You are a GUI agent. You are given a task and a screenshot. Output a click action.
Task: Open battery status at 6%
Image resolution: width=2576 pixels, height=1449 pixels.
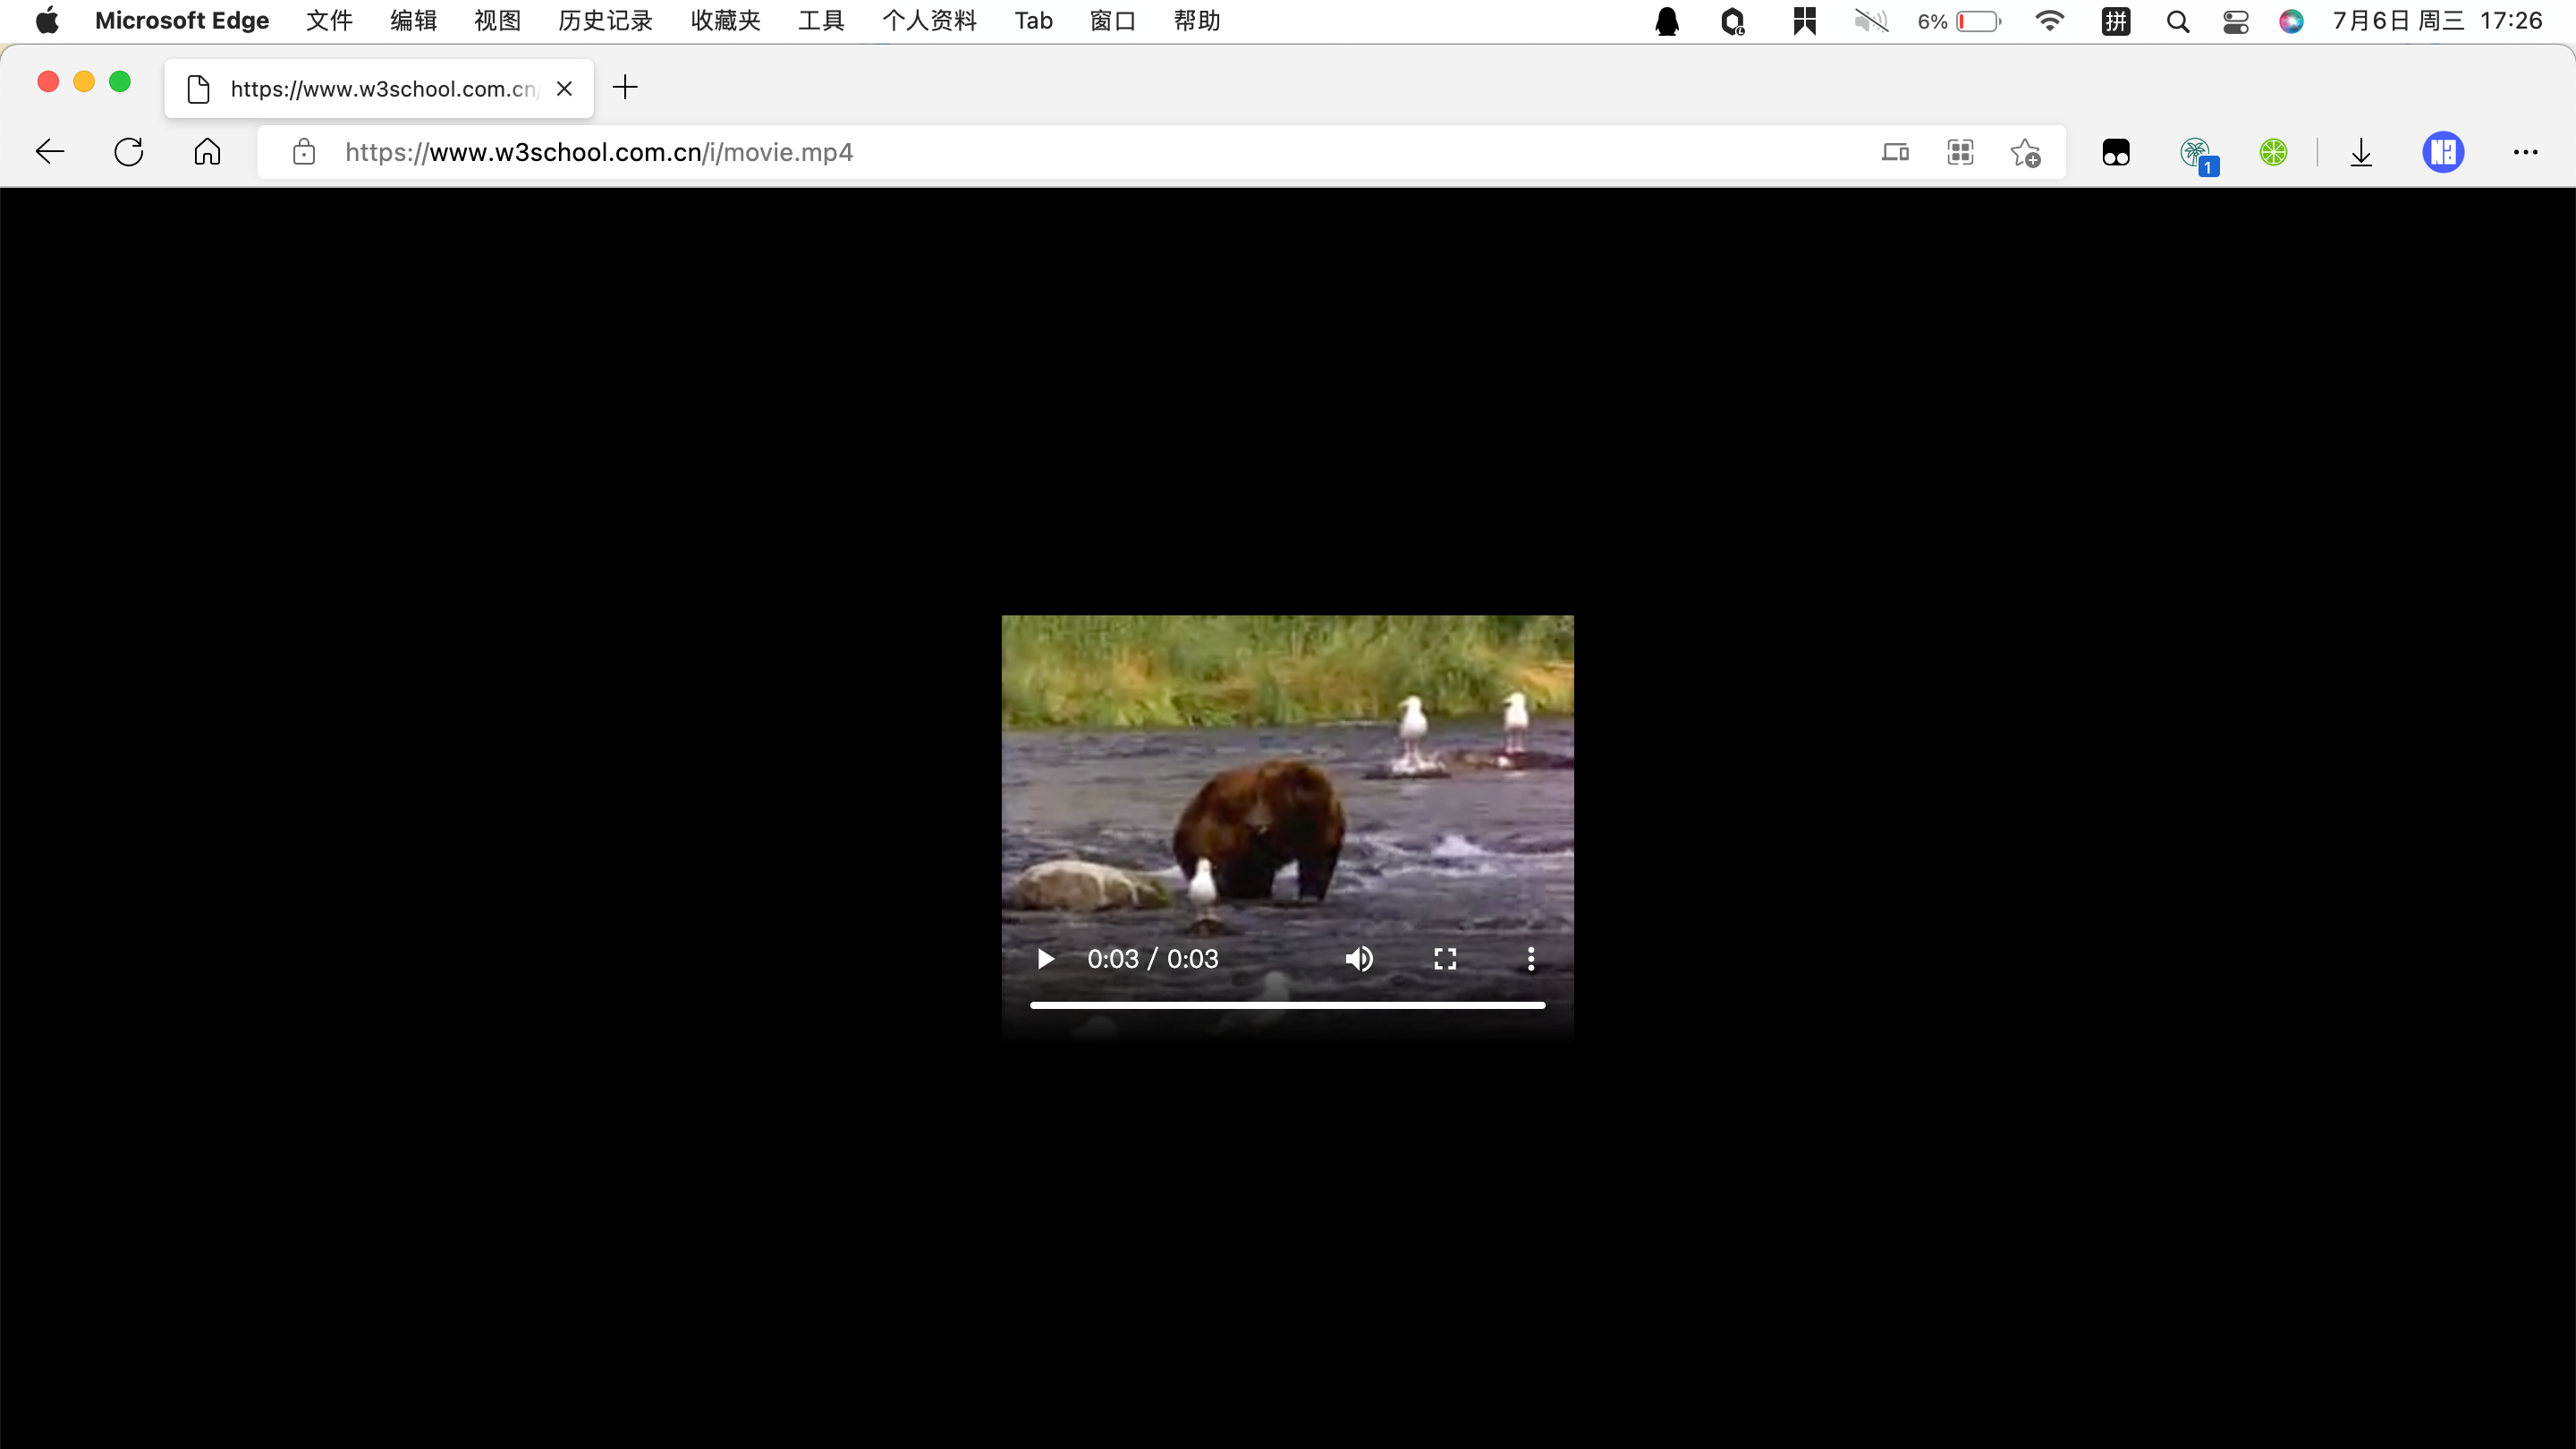click(1959, 21)
